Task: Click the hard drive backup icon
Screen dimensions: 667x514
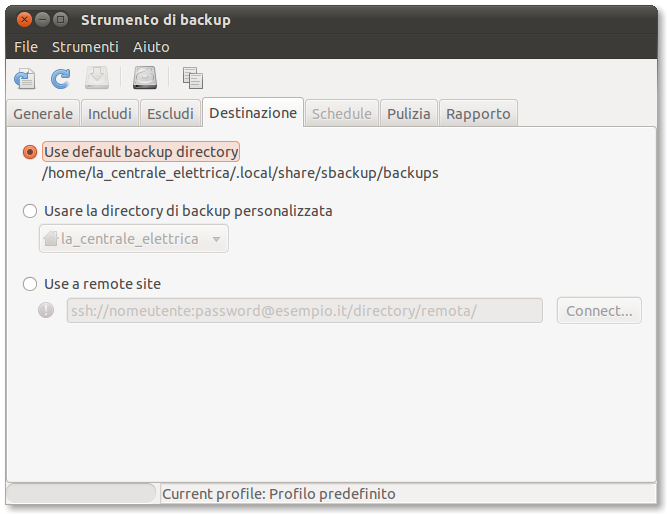Action: pyautogui.click(x=146, y=78)
